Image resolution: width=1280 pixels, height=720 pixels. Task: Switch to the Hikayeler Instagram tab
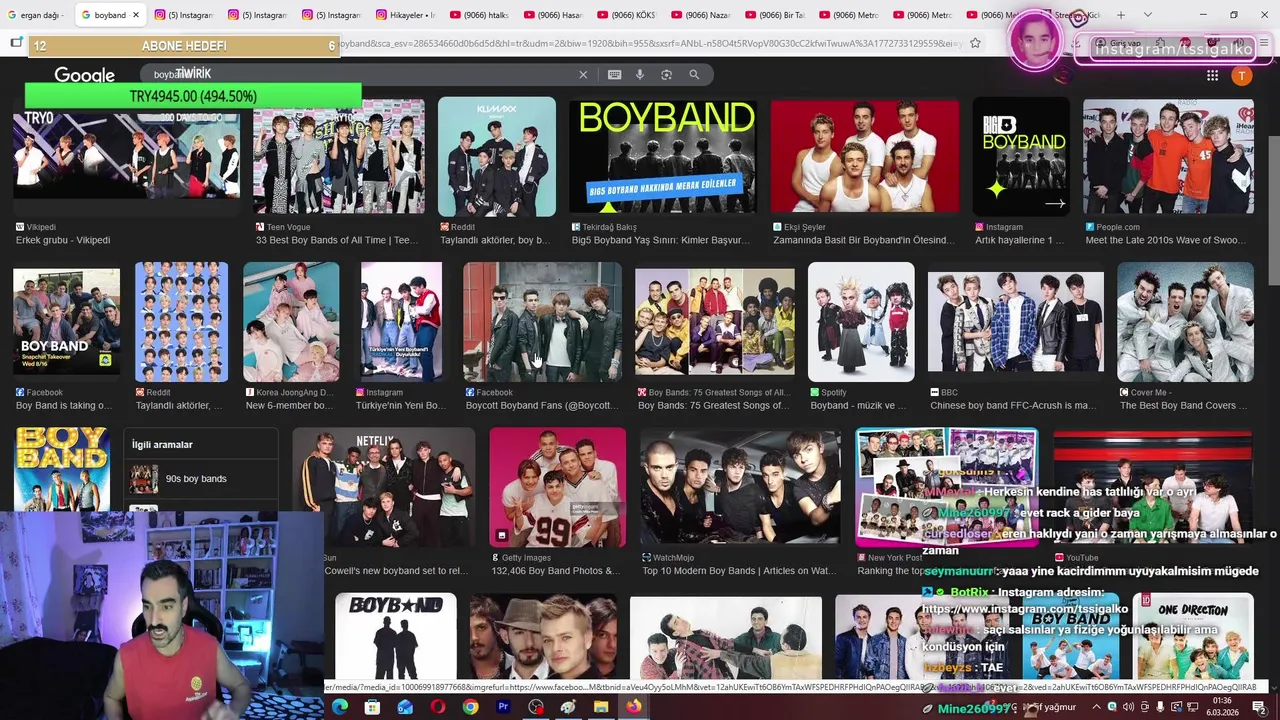click(406, 15)
